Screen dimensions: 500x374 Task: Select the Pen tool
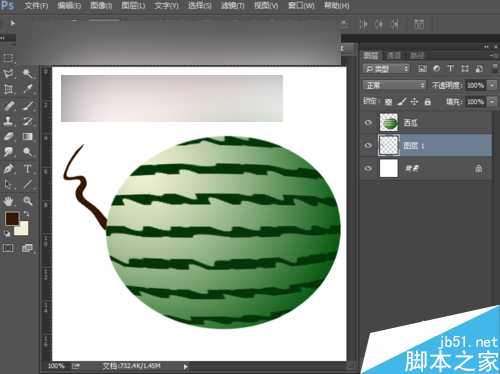coord(8,169)
